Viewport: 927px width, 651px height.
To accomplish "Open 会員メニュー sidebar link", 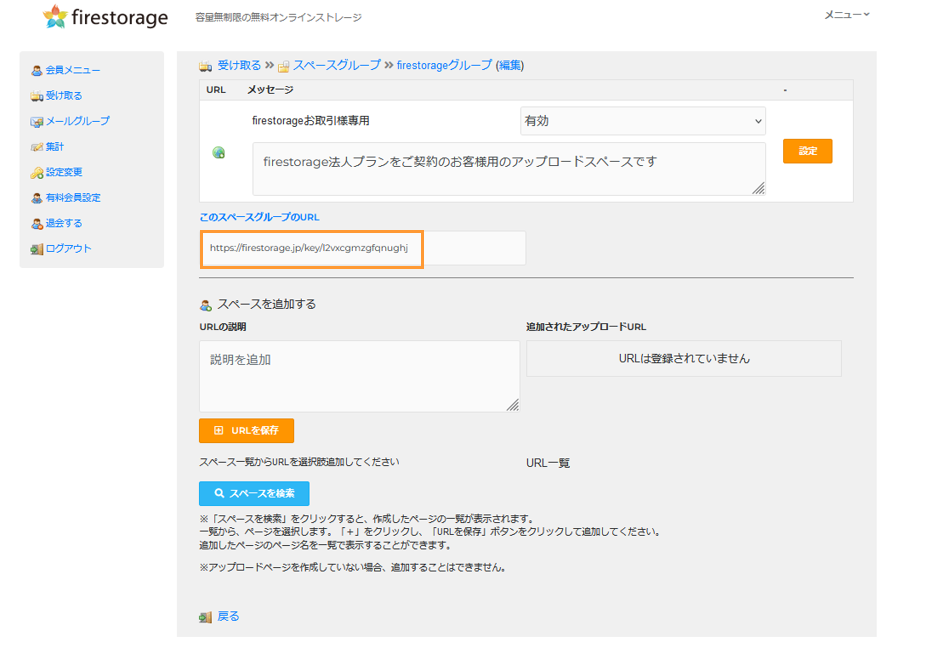I will 73,70.
